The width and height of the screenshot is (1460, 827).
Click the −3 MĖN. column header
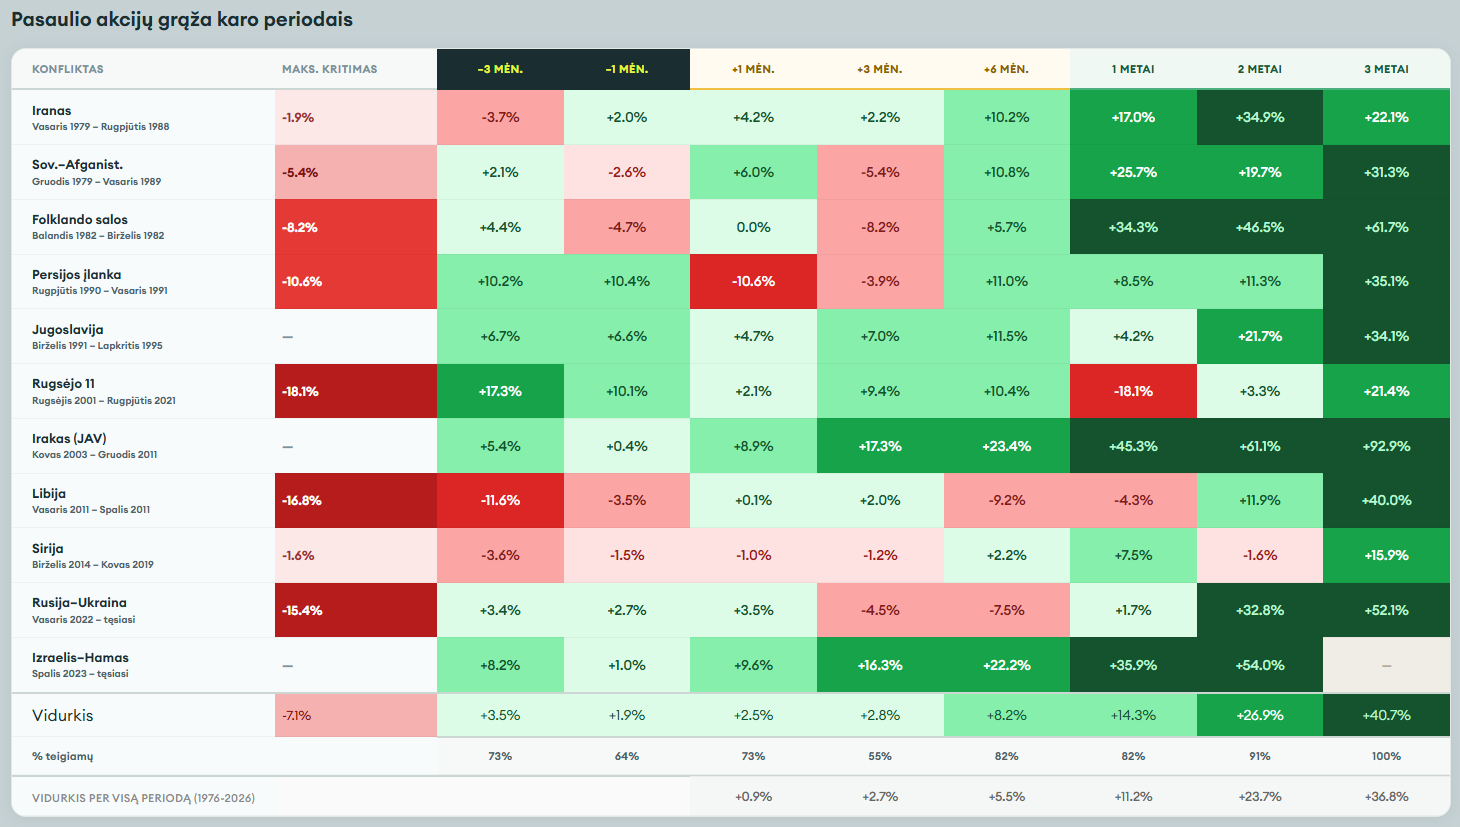[x=500, y=69]
